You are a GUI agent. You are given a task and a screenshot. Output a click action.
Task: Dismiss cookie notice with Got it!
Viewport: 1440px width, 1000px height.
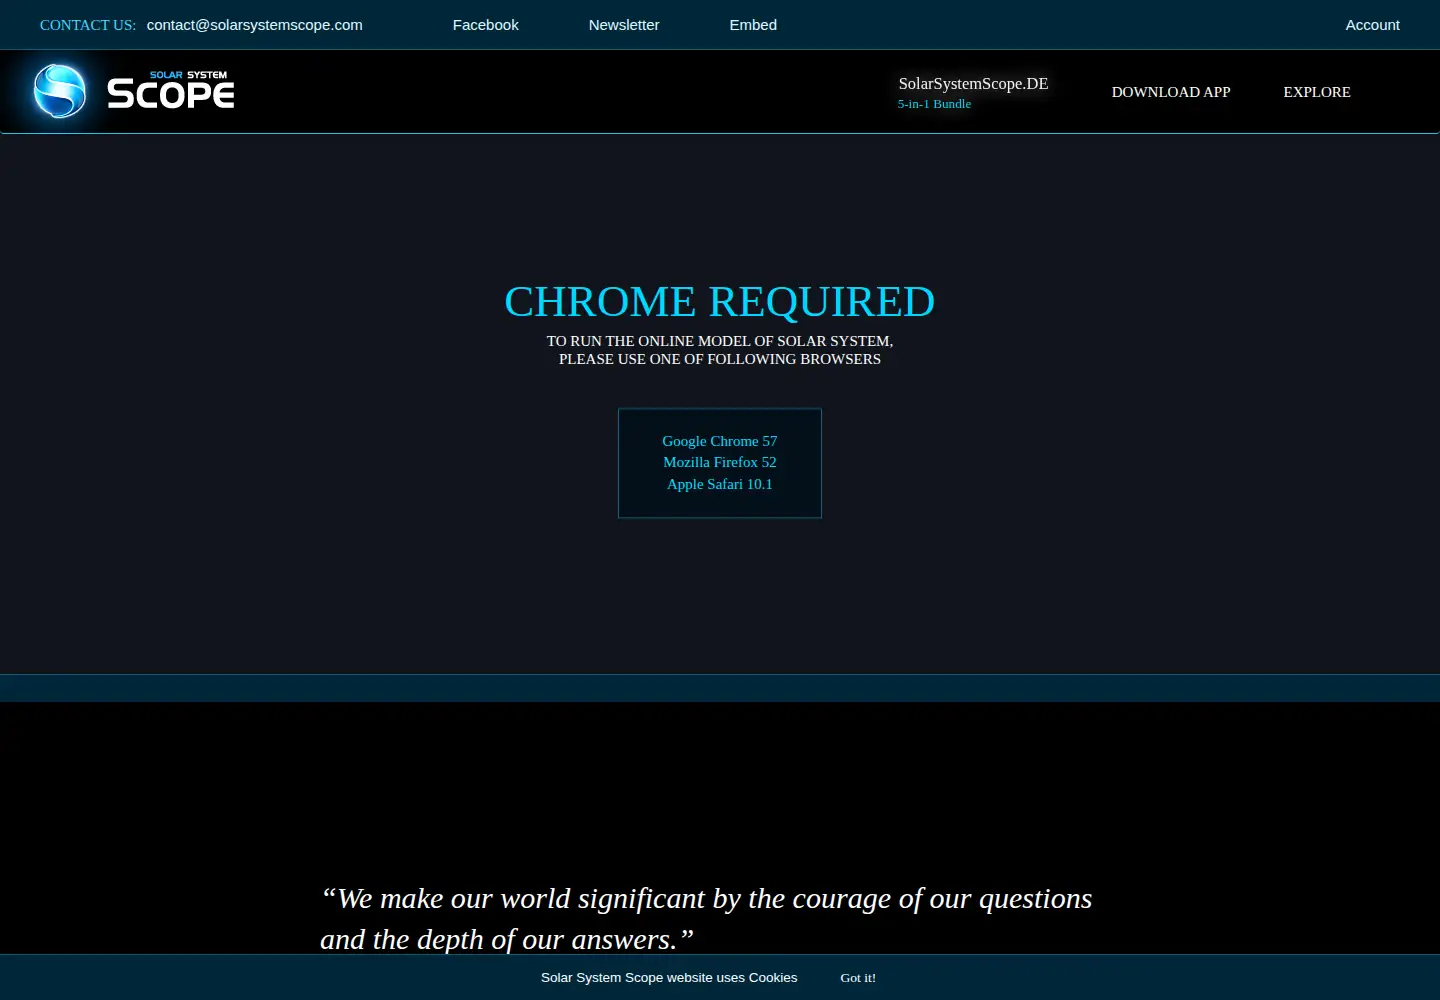(x=858, y=978)
